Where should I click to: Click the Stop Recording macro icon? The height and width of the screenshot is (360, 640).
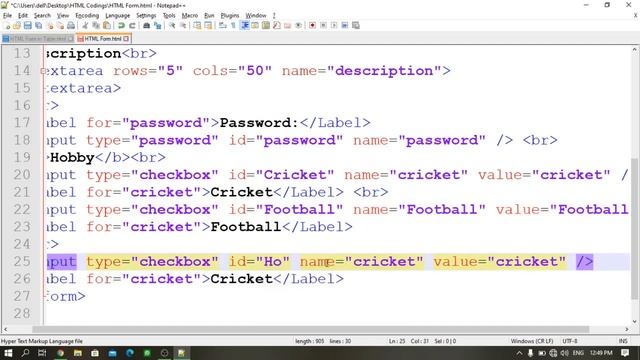coord(323,25)
